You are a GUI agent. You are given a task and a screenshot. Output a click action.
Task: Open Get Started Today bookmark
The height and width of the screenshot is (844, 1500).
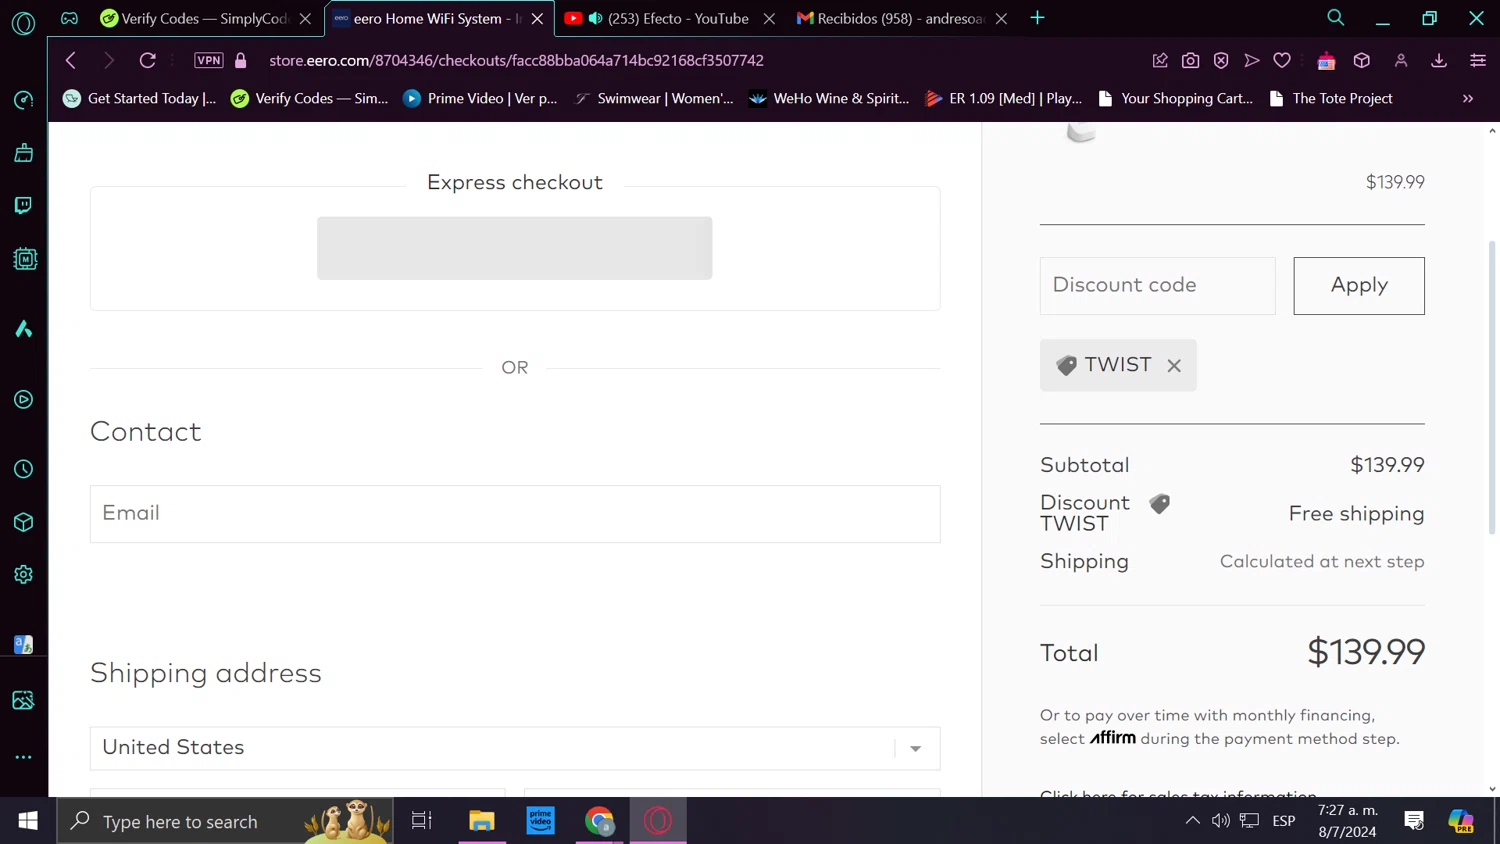pos(139,98)
